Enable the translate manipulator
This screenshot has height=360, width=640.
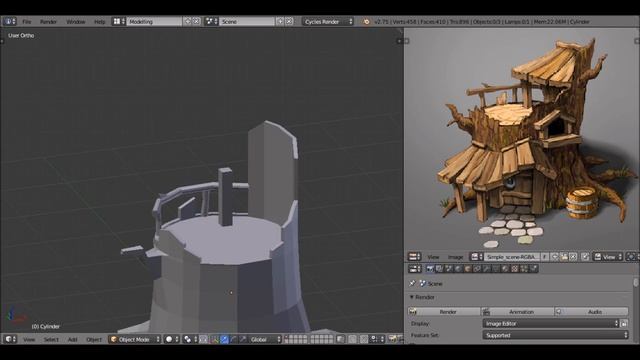pos(224,339)
